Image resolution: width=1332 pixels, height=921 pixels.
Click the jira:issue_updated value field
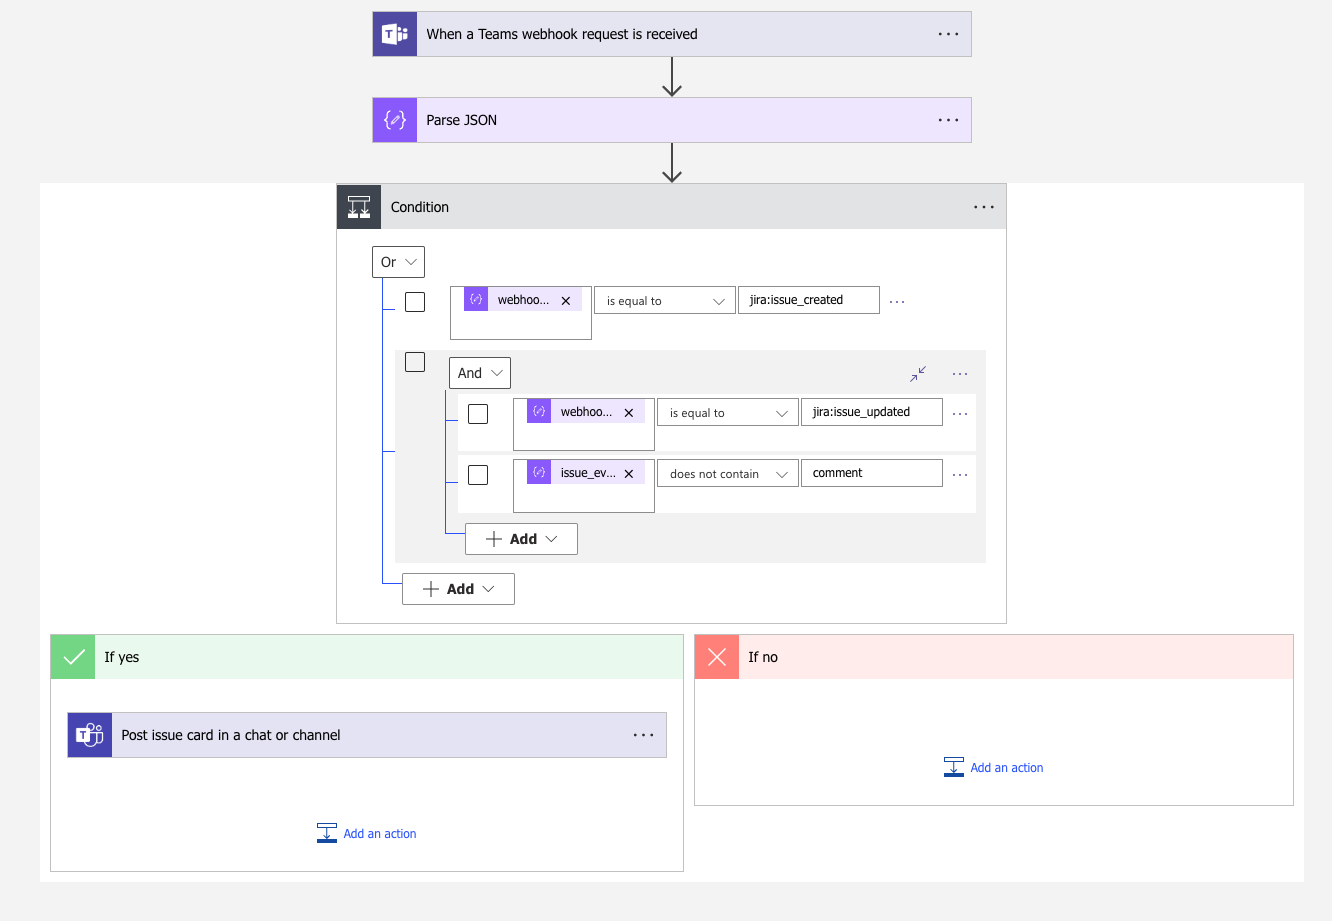[x=871, y=411]
